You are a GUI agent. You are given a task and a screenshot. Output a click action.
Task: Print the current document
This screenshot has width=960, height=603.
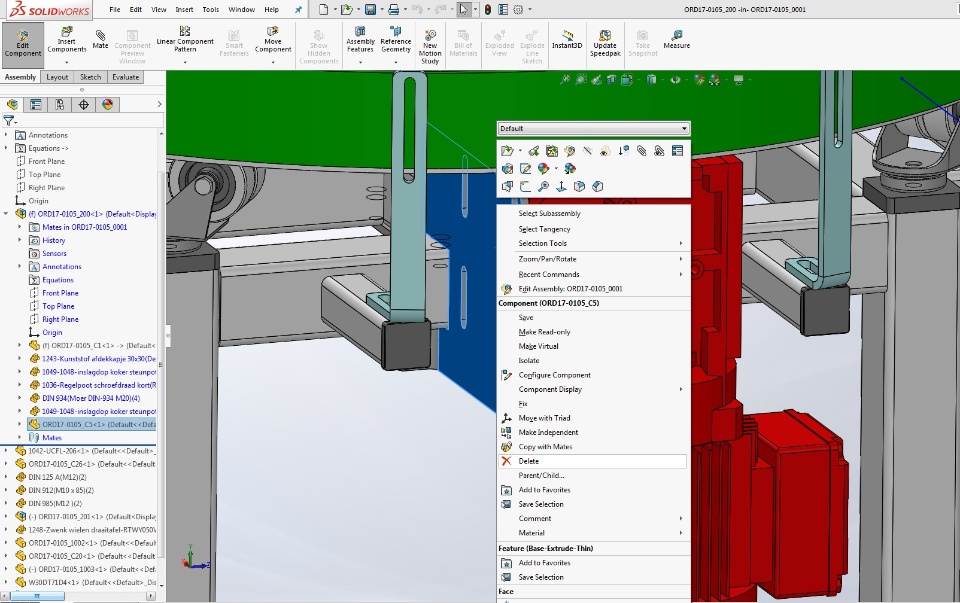tap(394, 9)
